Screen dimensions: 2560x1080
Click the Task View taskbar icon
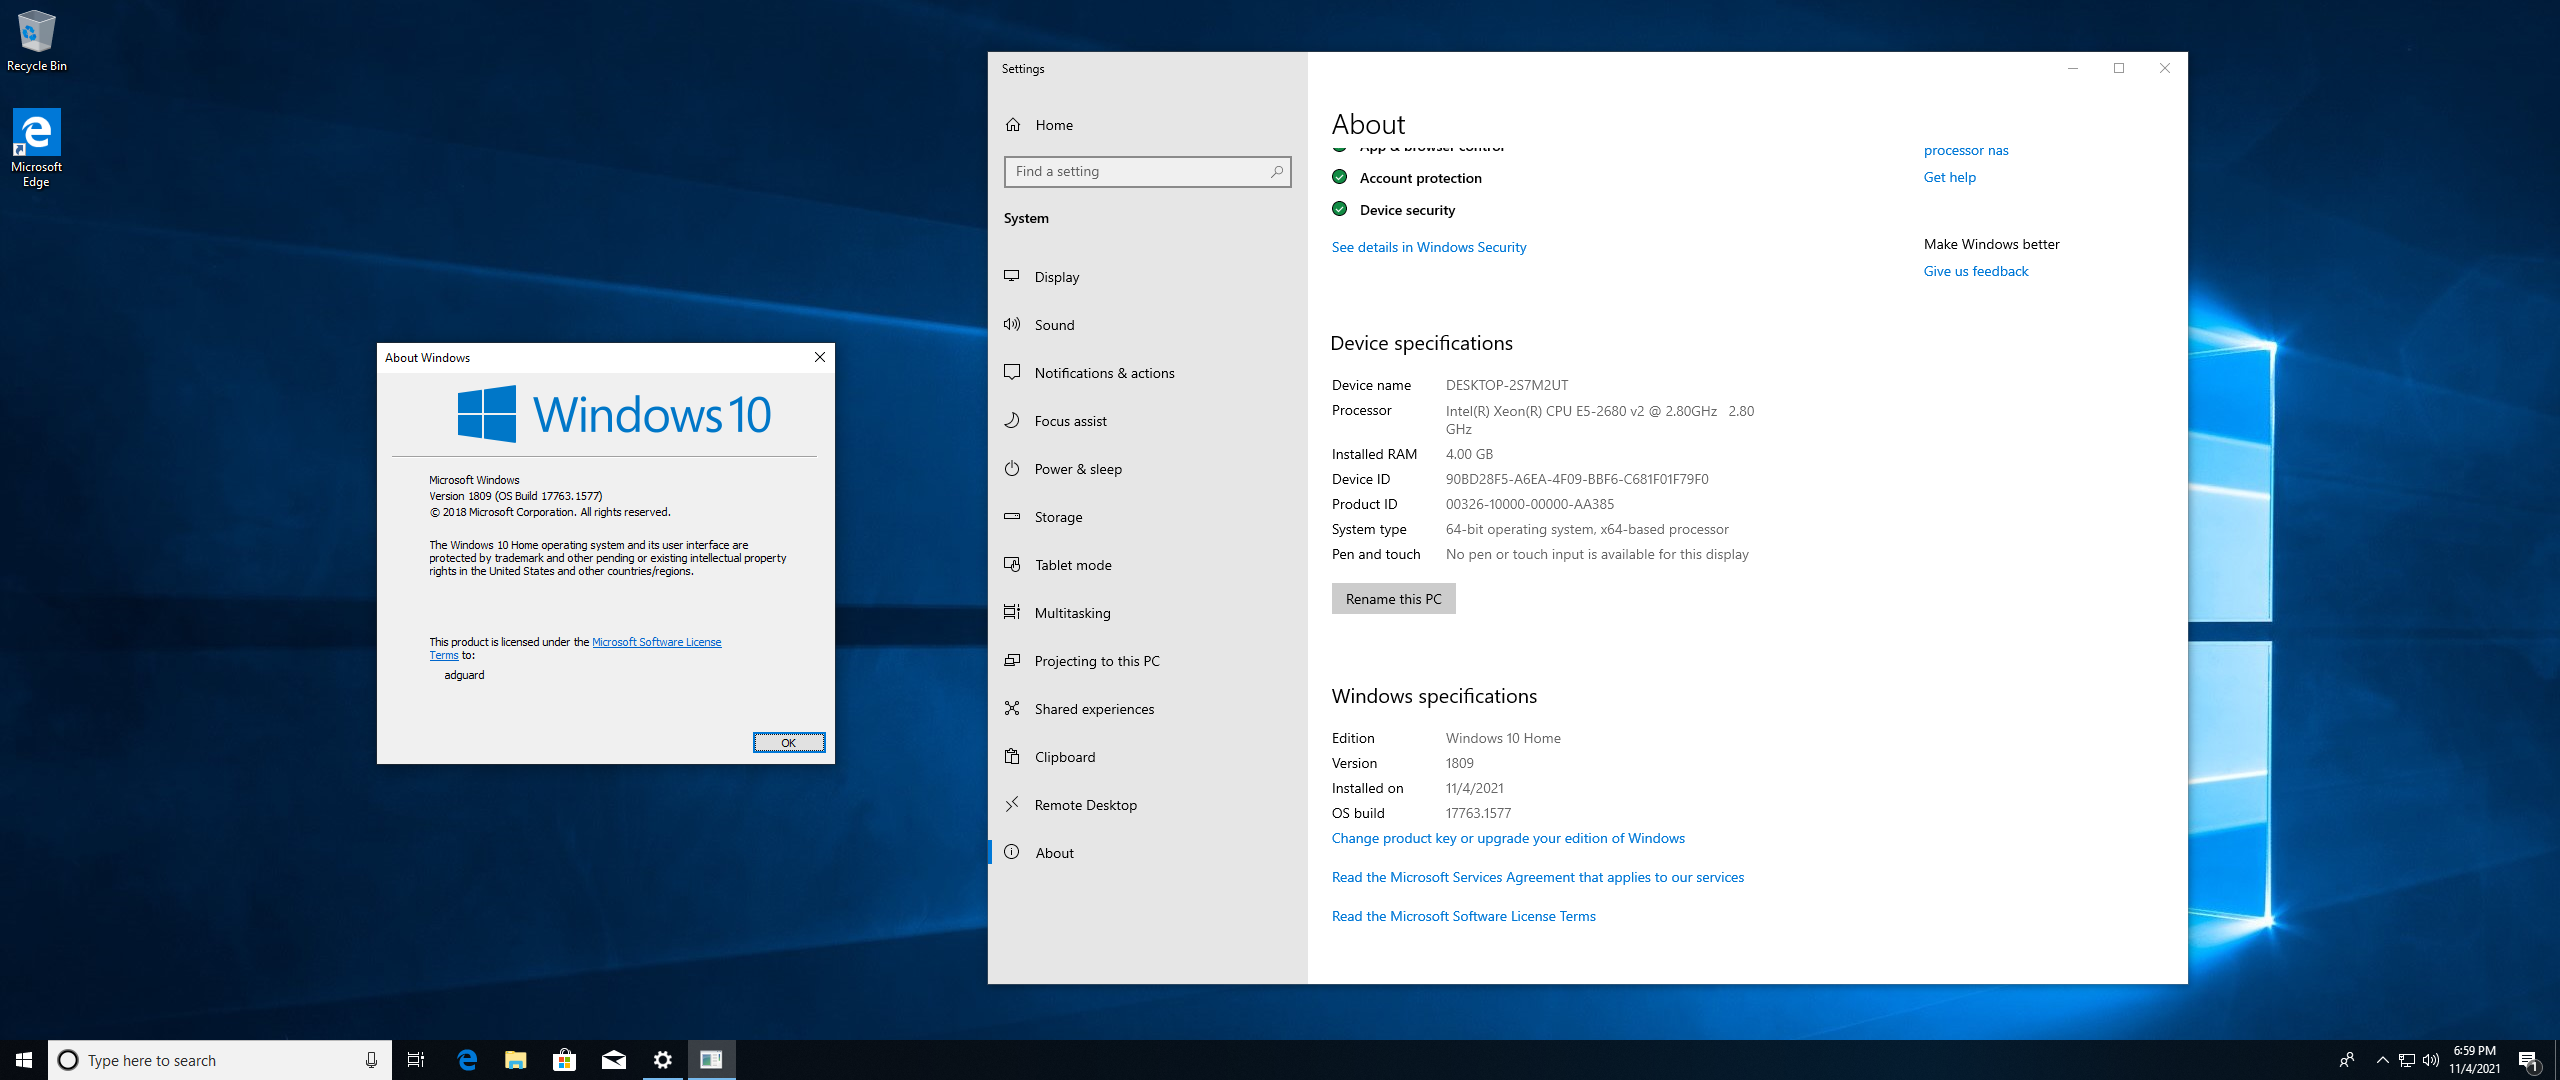pyautogui.click(x=416, y=1060)
